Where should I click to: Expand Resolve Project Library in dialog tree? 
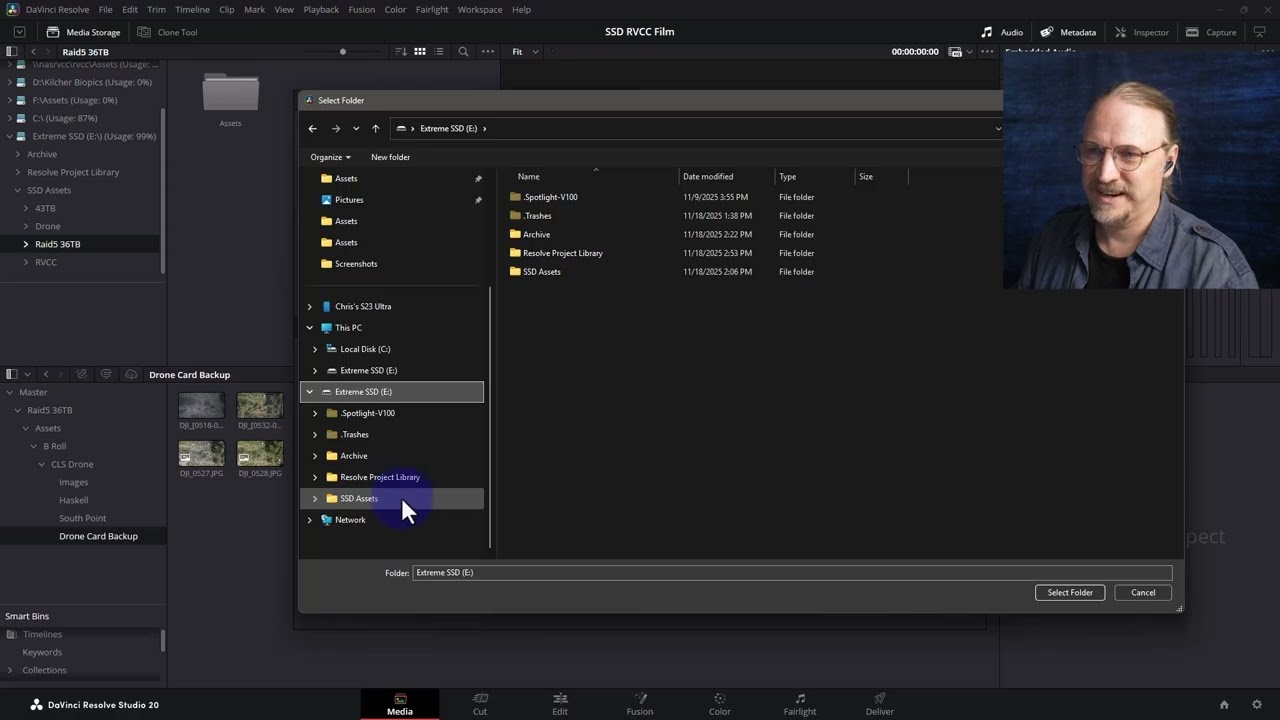(x=315, y=477)
